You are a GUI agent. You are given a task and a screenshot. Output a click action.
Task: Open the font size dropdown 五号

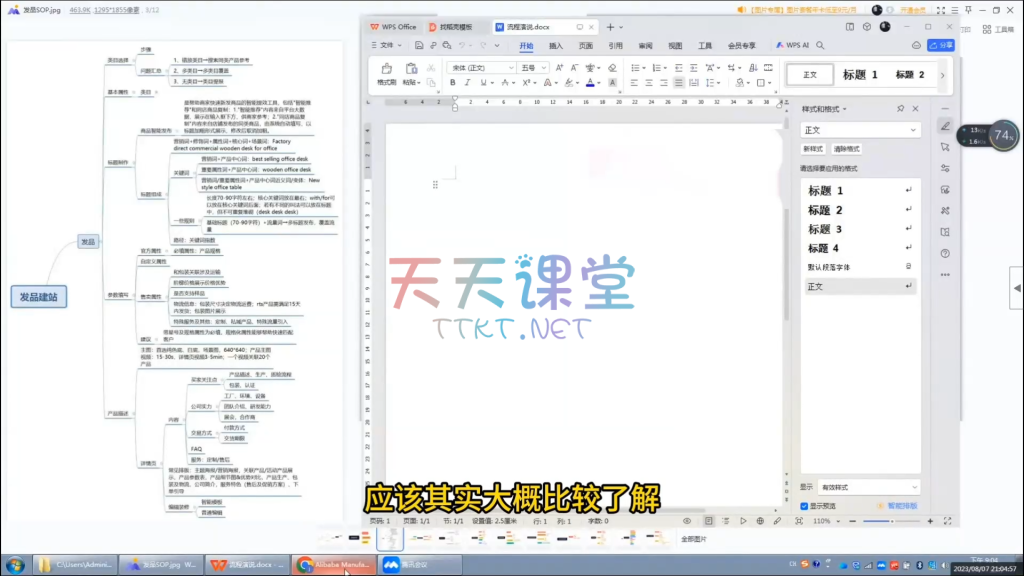coord(534,67)
